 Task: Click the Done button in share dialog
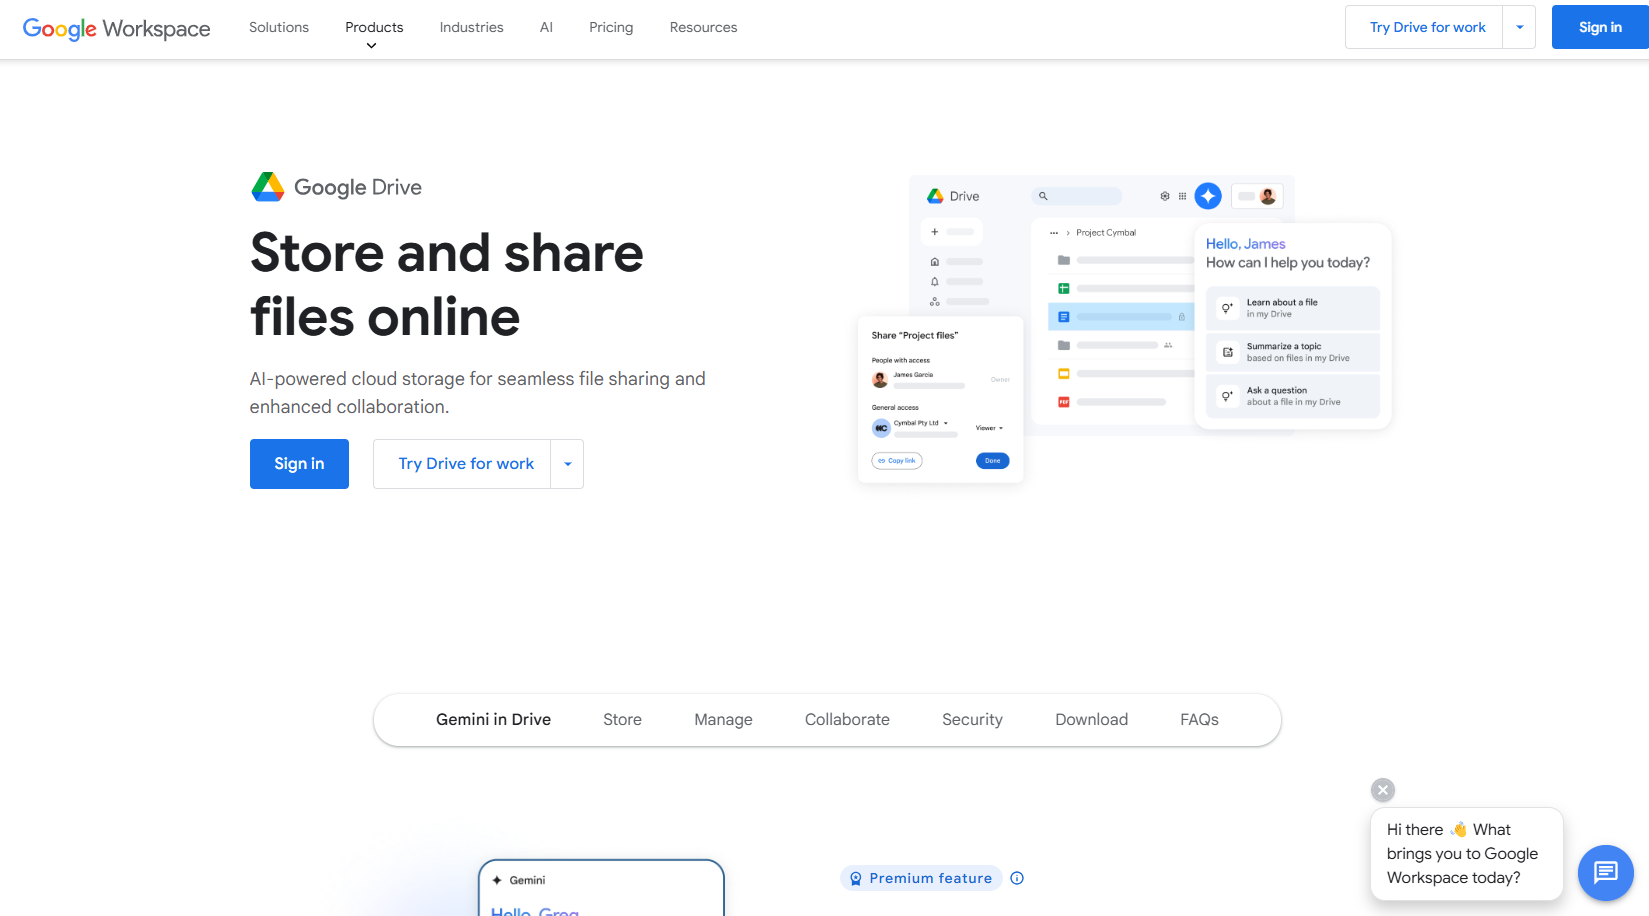992,461
